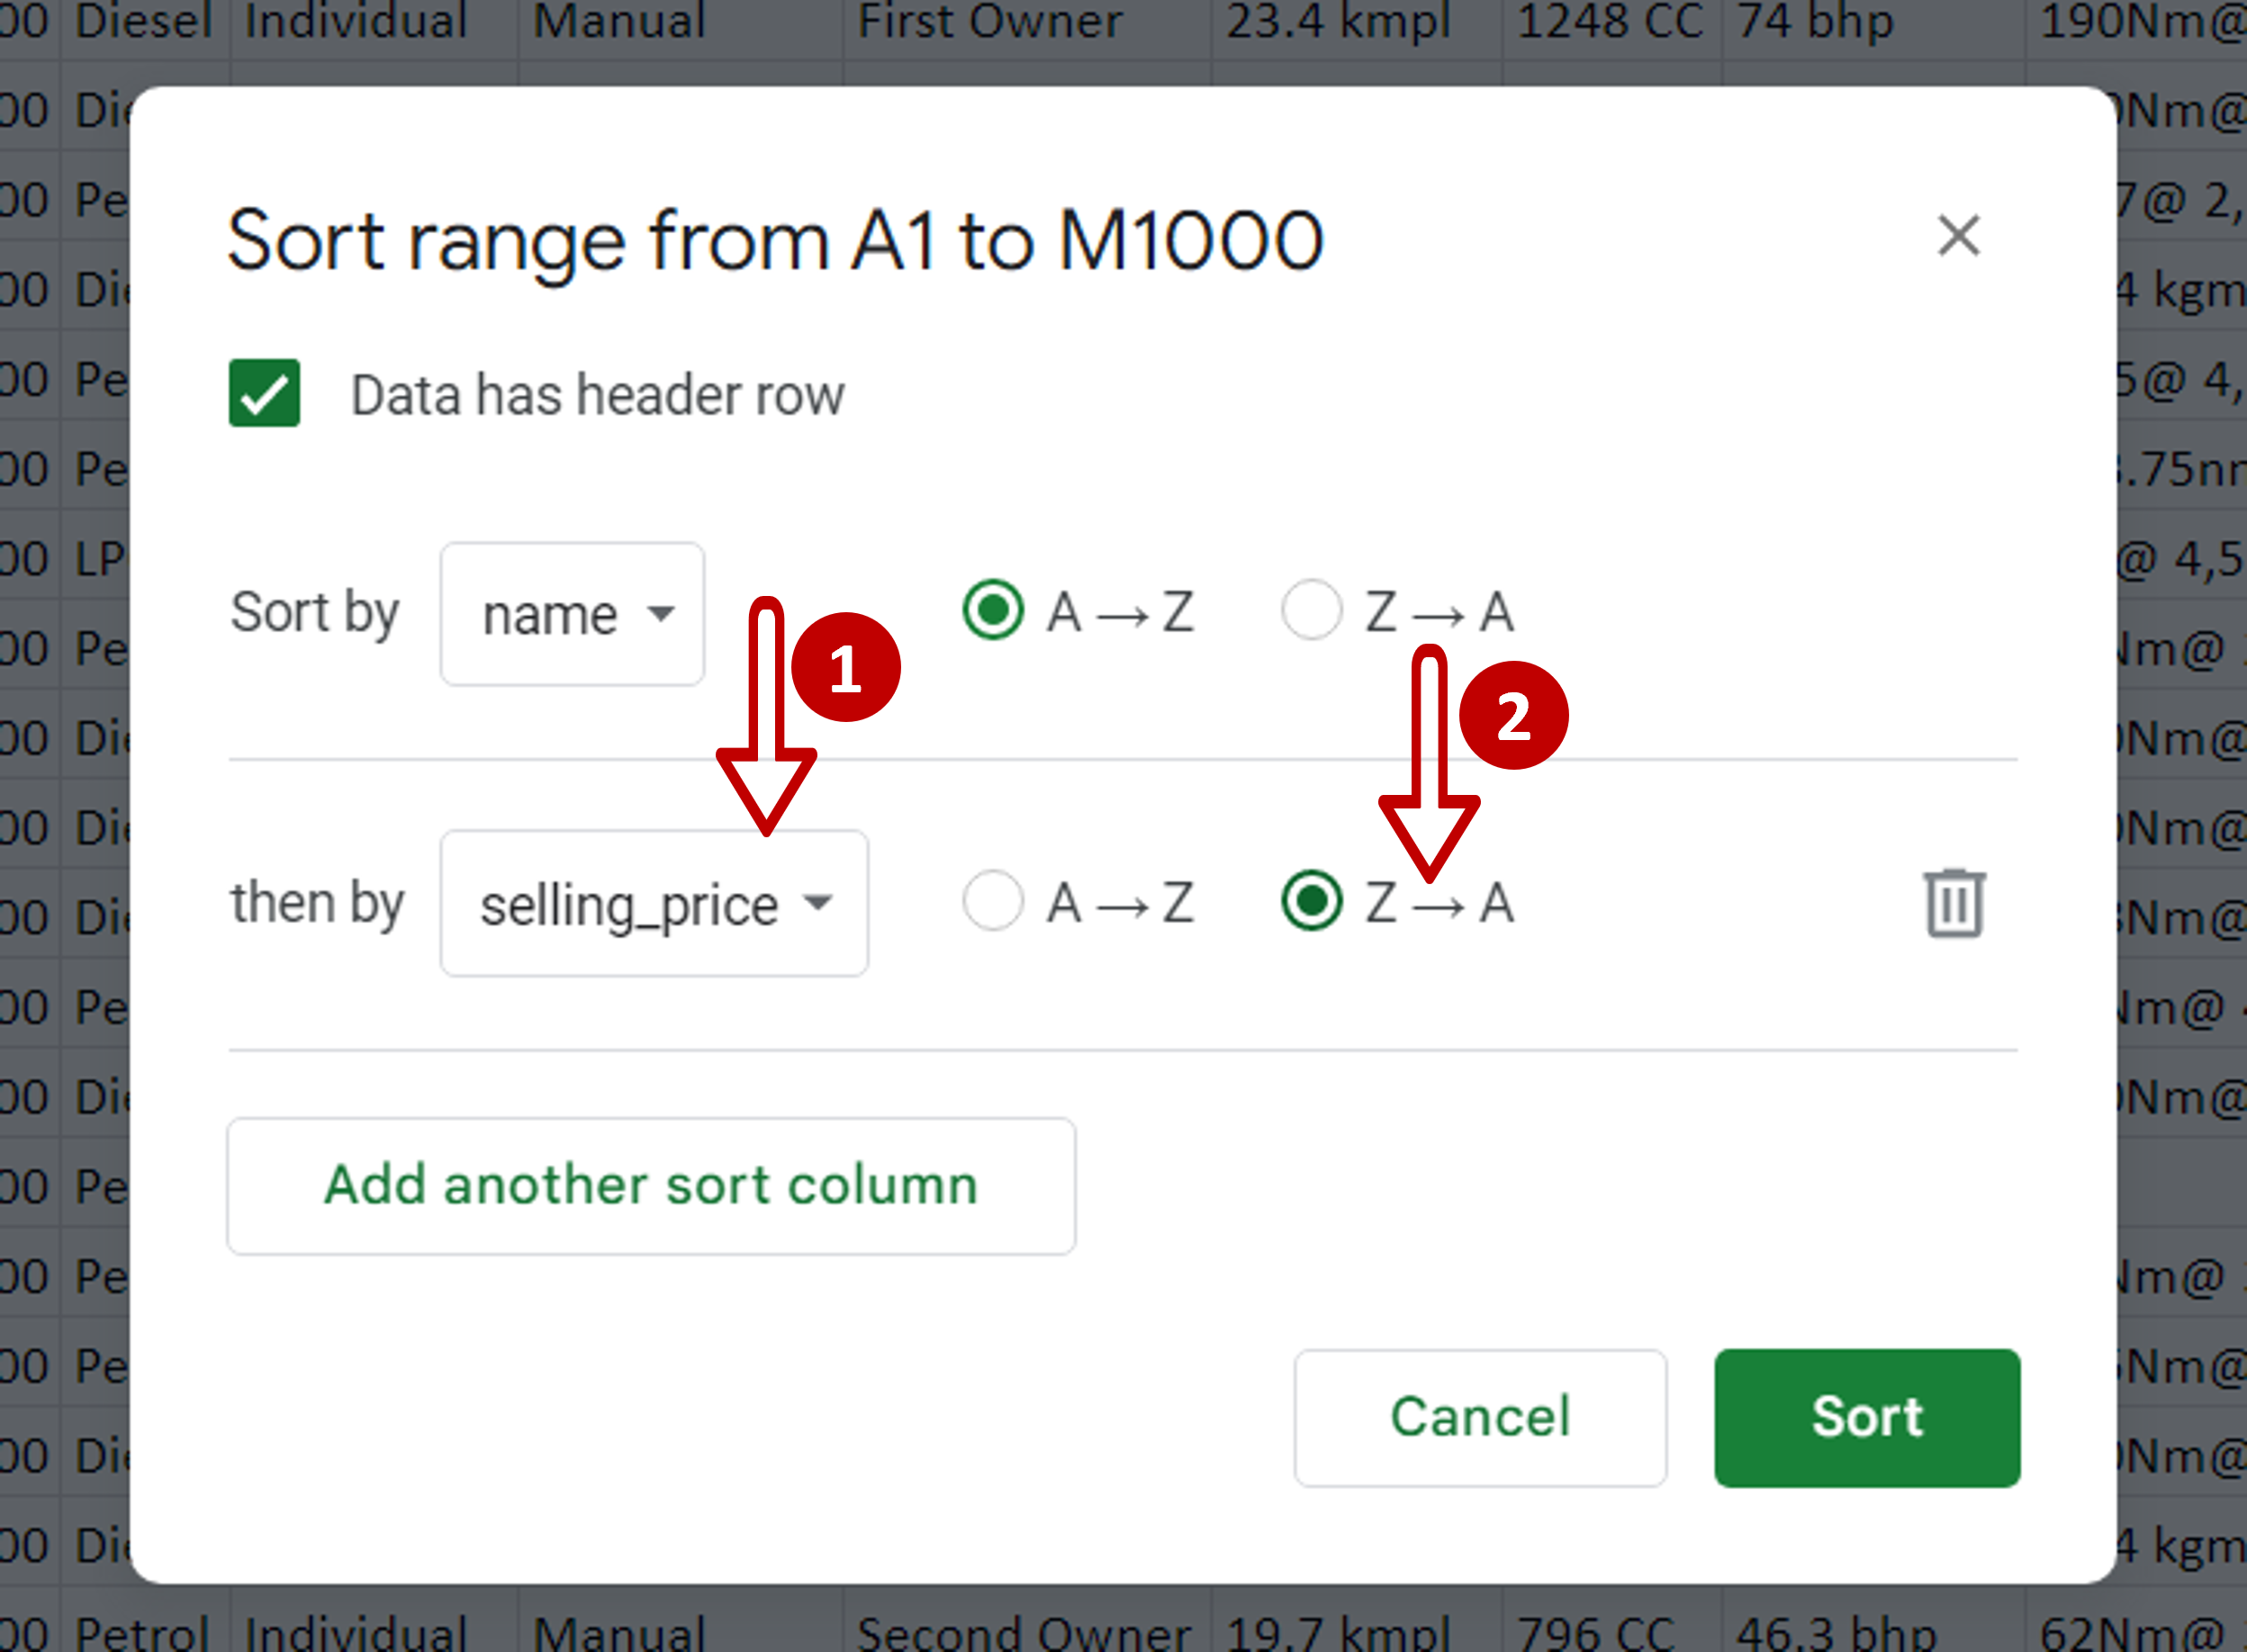This screenshot has height=1652, width=2247.
Task: Click the red number 2 annotation badge
Action: 1513,715
